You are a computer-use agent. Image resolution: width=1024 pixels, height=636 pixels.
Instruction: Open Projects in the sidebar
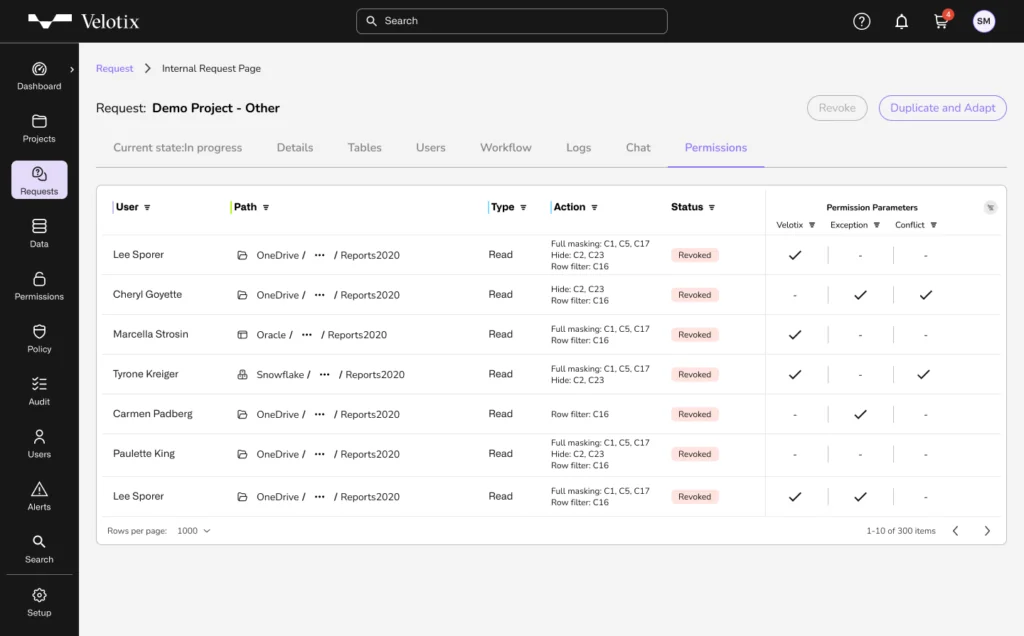[39, 129]
